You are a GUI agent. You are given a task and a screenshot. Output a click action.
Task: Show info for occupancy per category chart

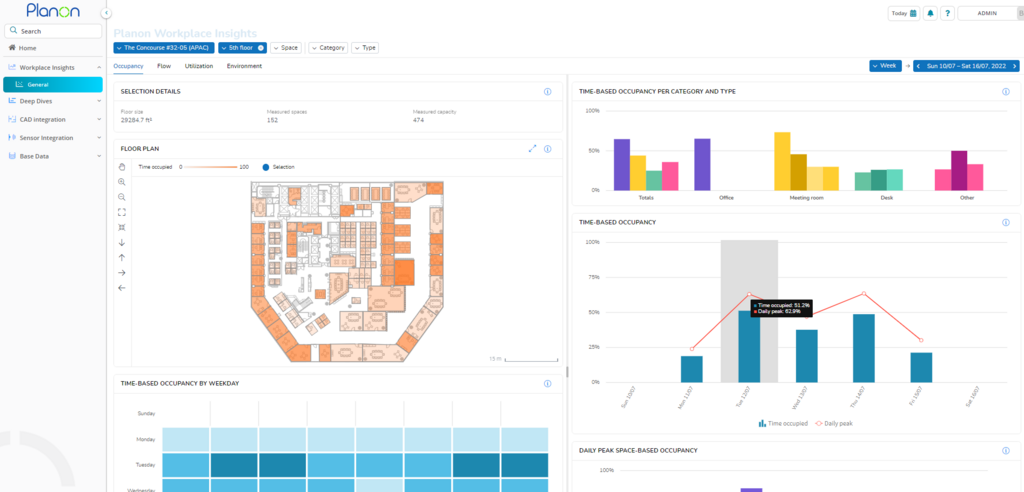pos(1006,91)
